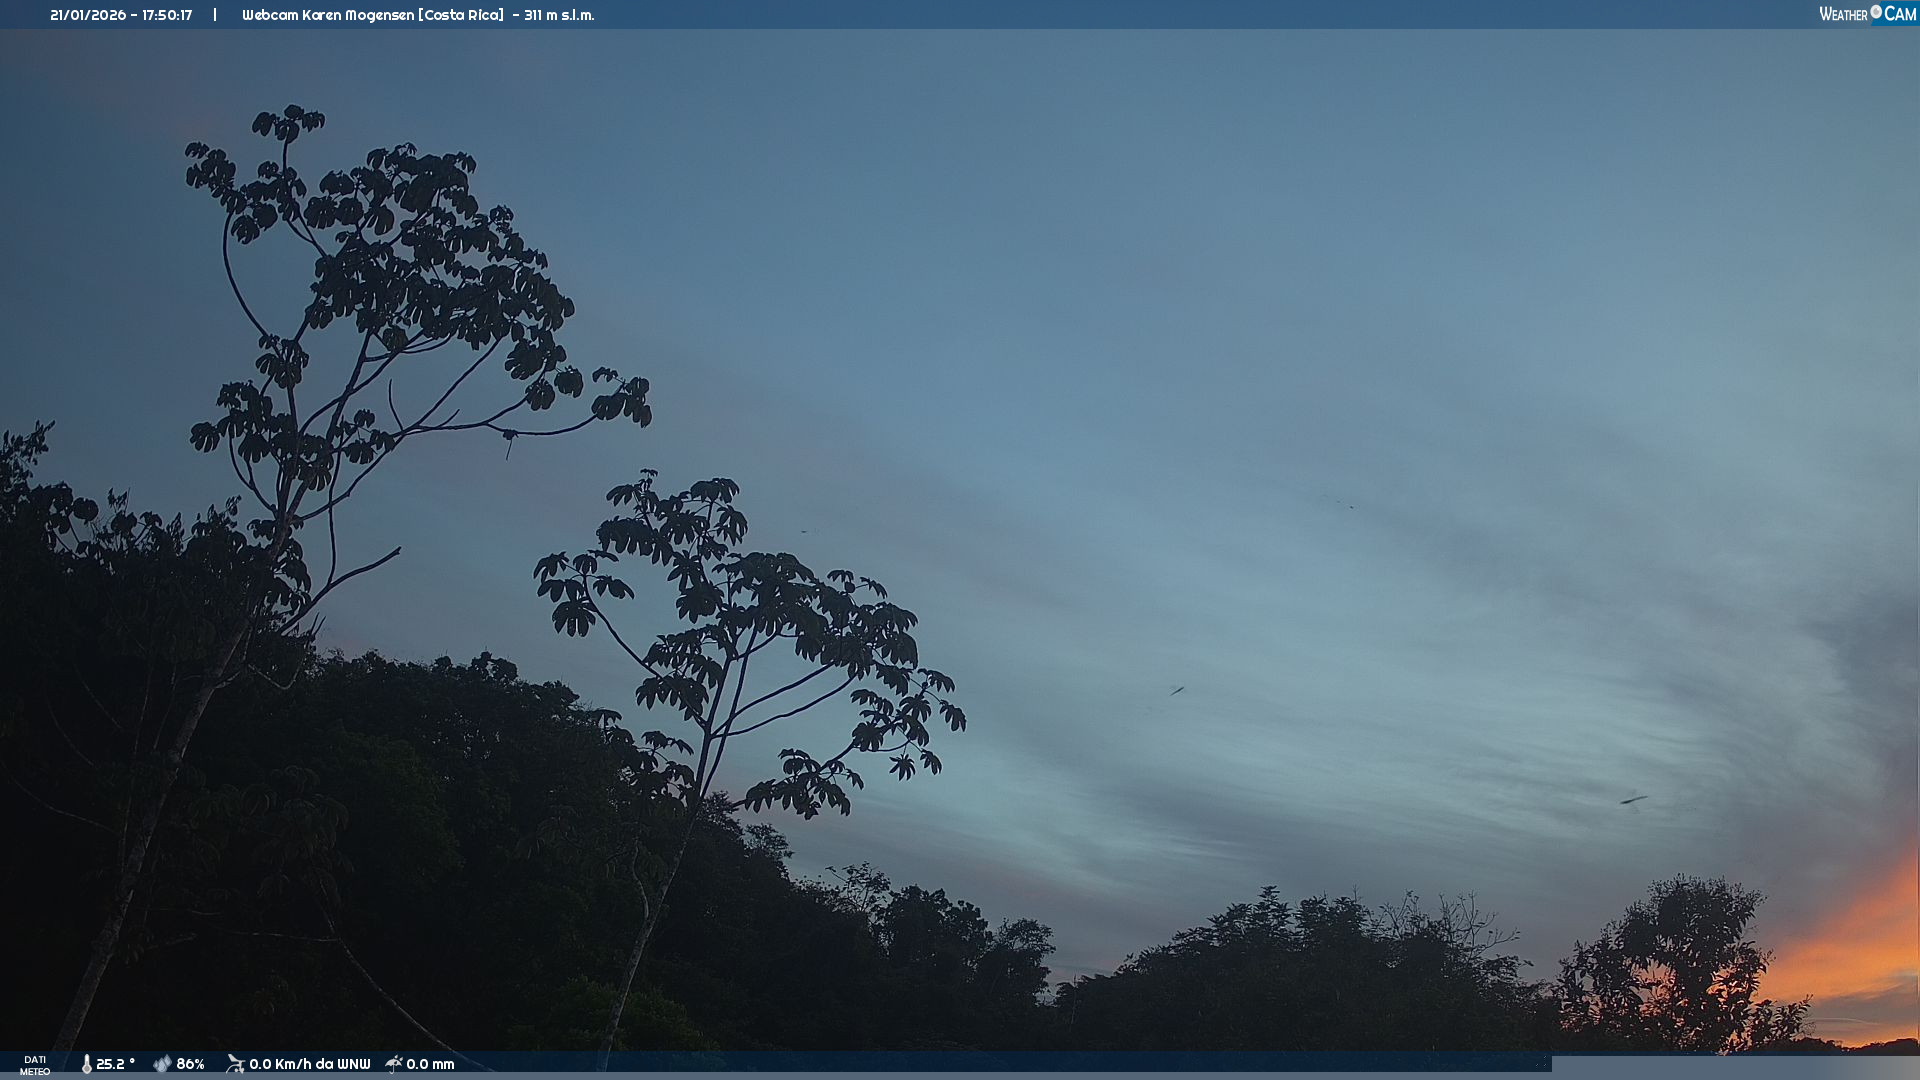1920x1080 pixels.
Task: Click the WeatherCam logo
Action: (x=1867, y=14)
